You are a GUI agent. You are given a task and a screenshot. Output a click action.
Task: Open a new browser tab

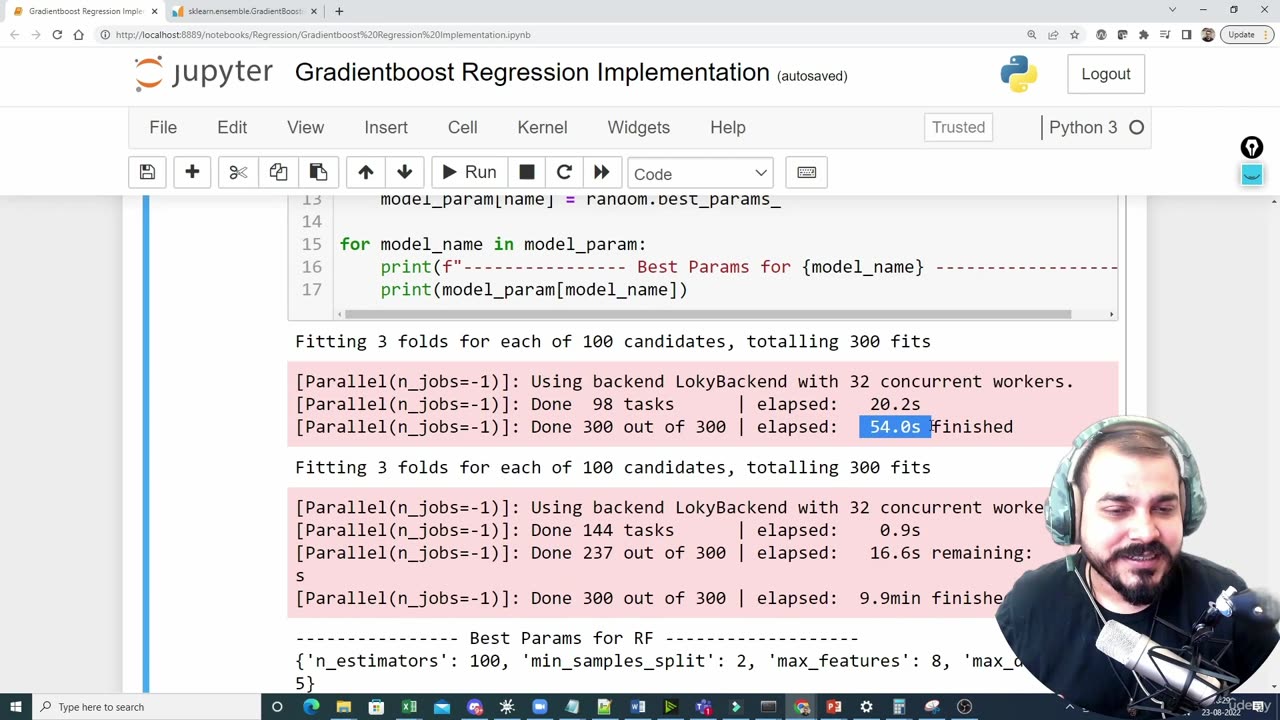pos(339,11)
